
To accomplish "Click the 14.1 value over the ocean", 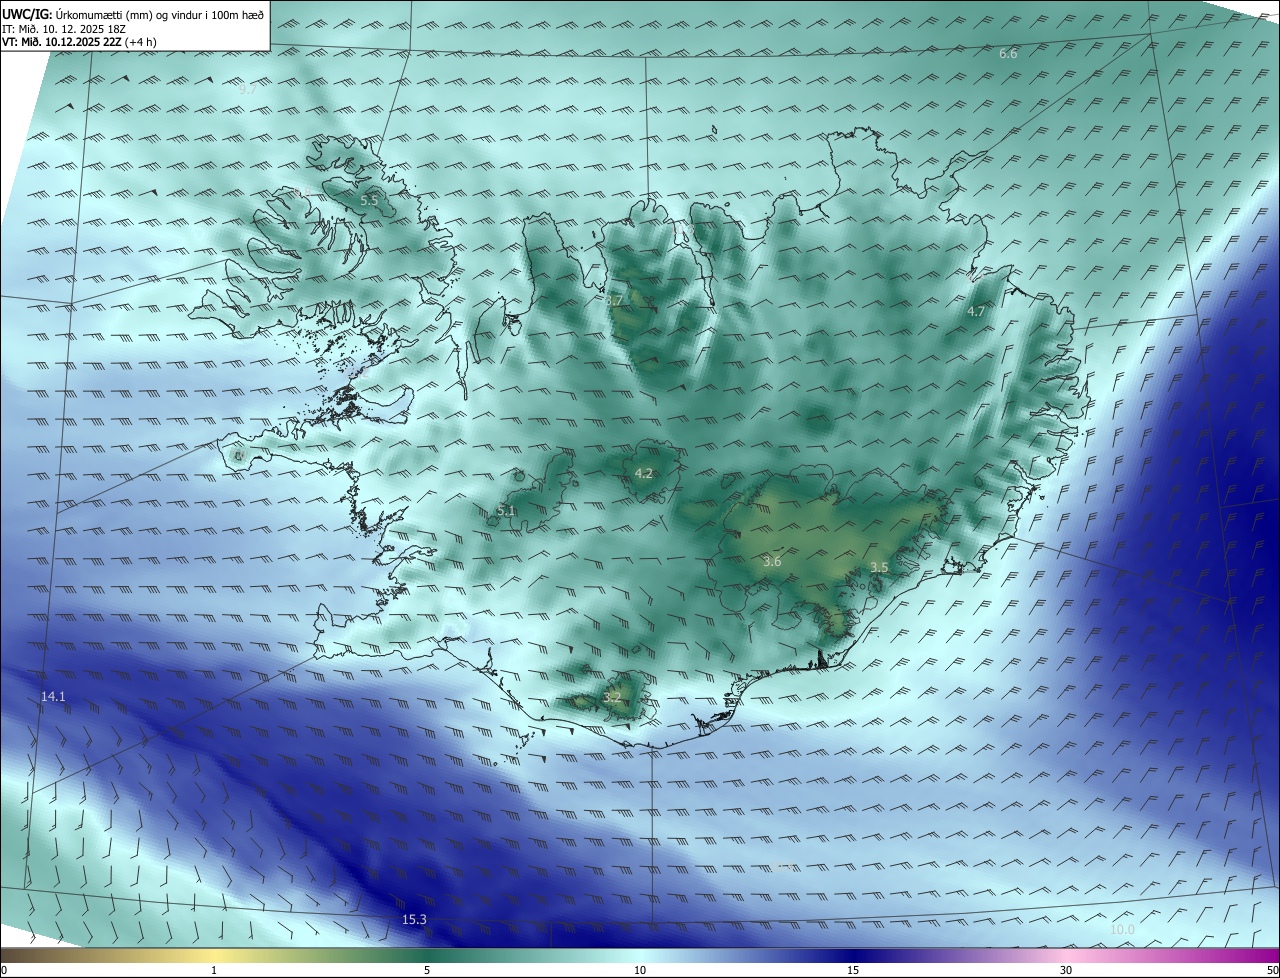I will tap(53, 697).
